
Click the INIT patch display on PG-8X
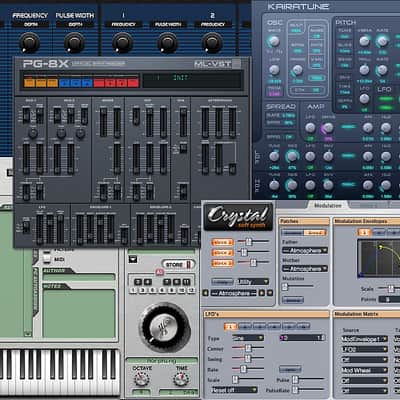click(x=192, y=80)
